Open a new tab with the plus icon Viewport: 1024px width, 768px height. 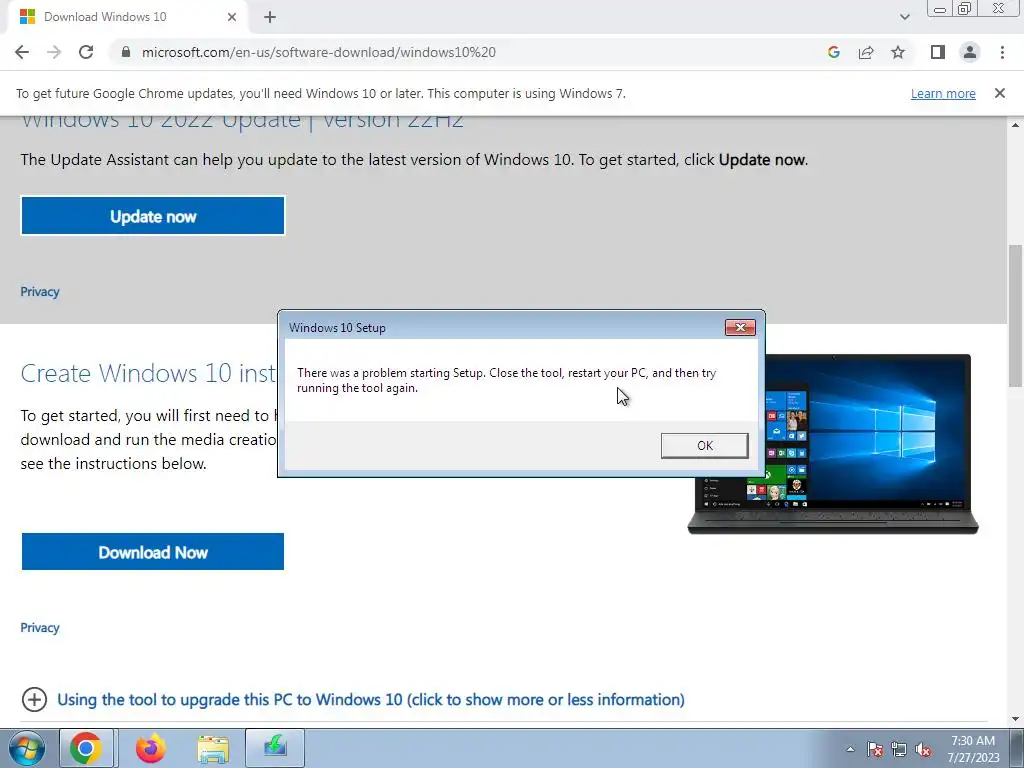[270, 17]
